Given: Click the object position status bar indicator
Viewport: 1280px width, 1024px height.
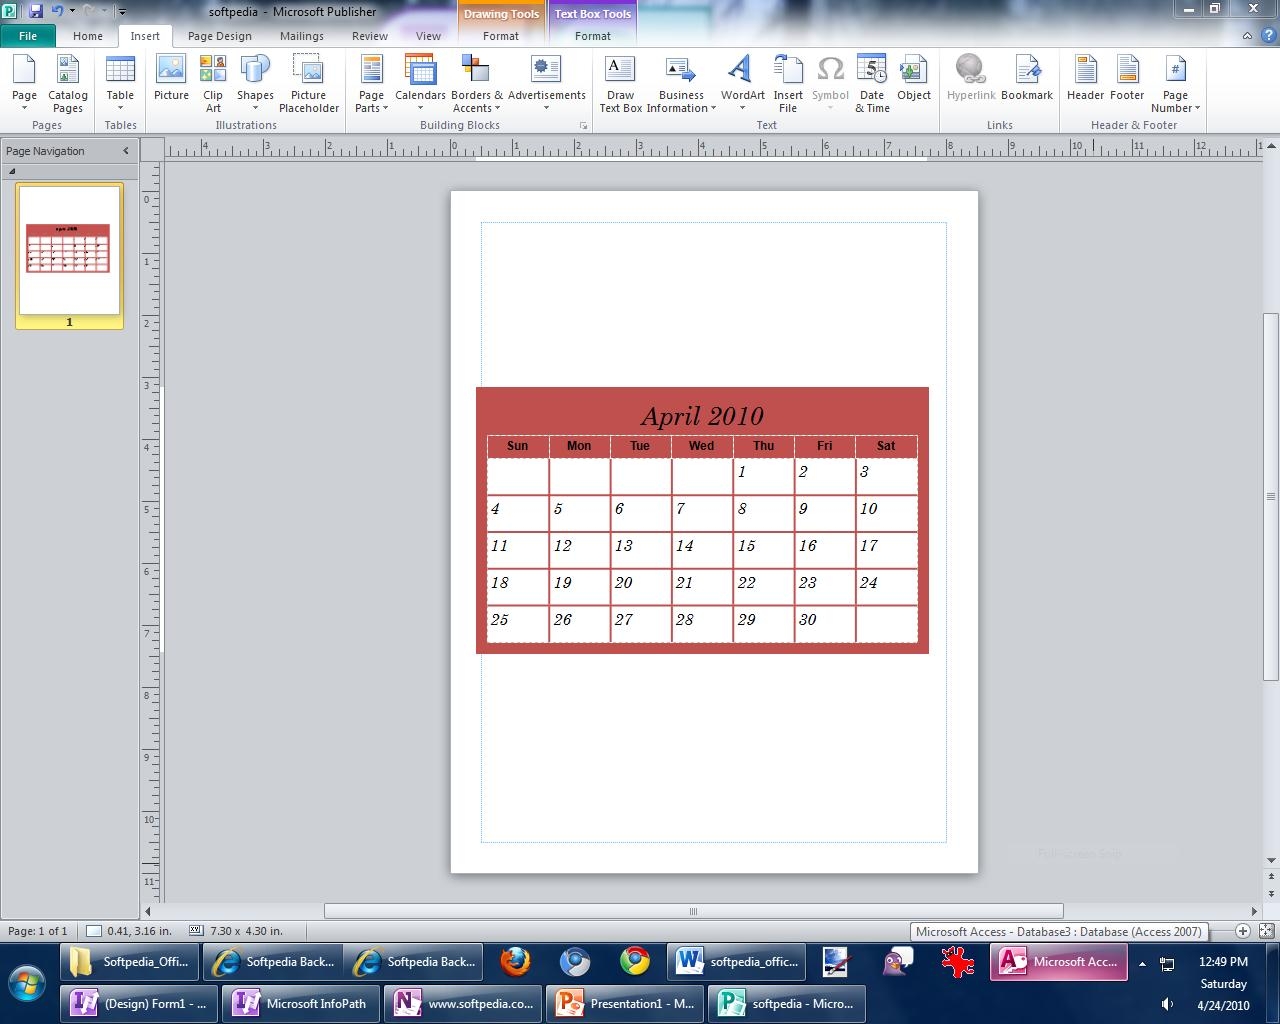Looking at the screenshot, I should [x=128, y=931].
